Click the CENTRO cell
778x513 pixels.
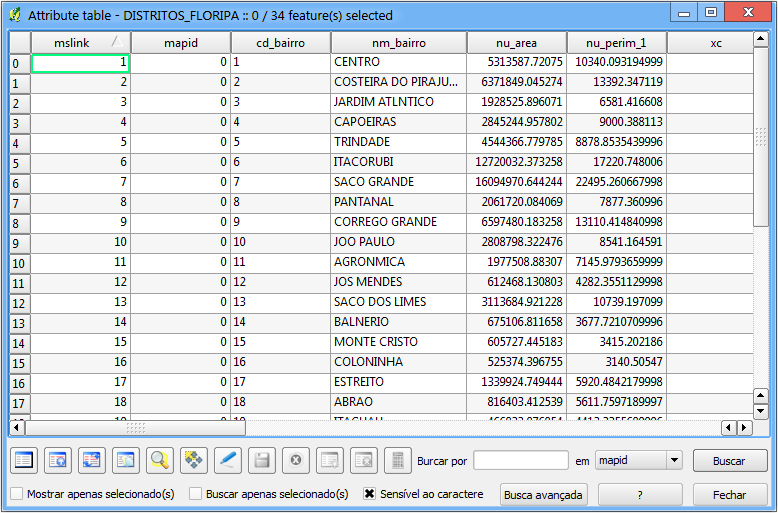399,62
